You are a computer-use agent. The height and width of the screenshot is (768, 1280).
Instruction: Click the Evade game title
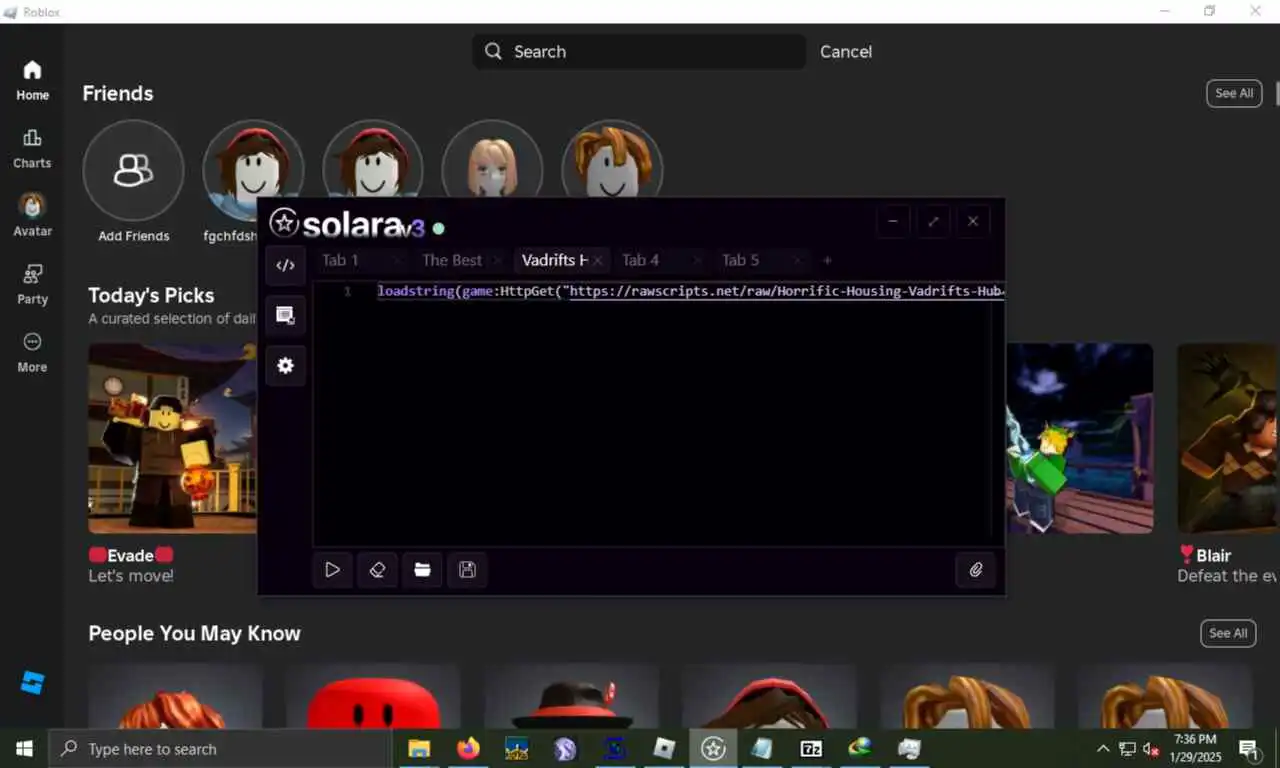[x=131, y=555]
